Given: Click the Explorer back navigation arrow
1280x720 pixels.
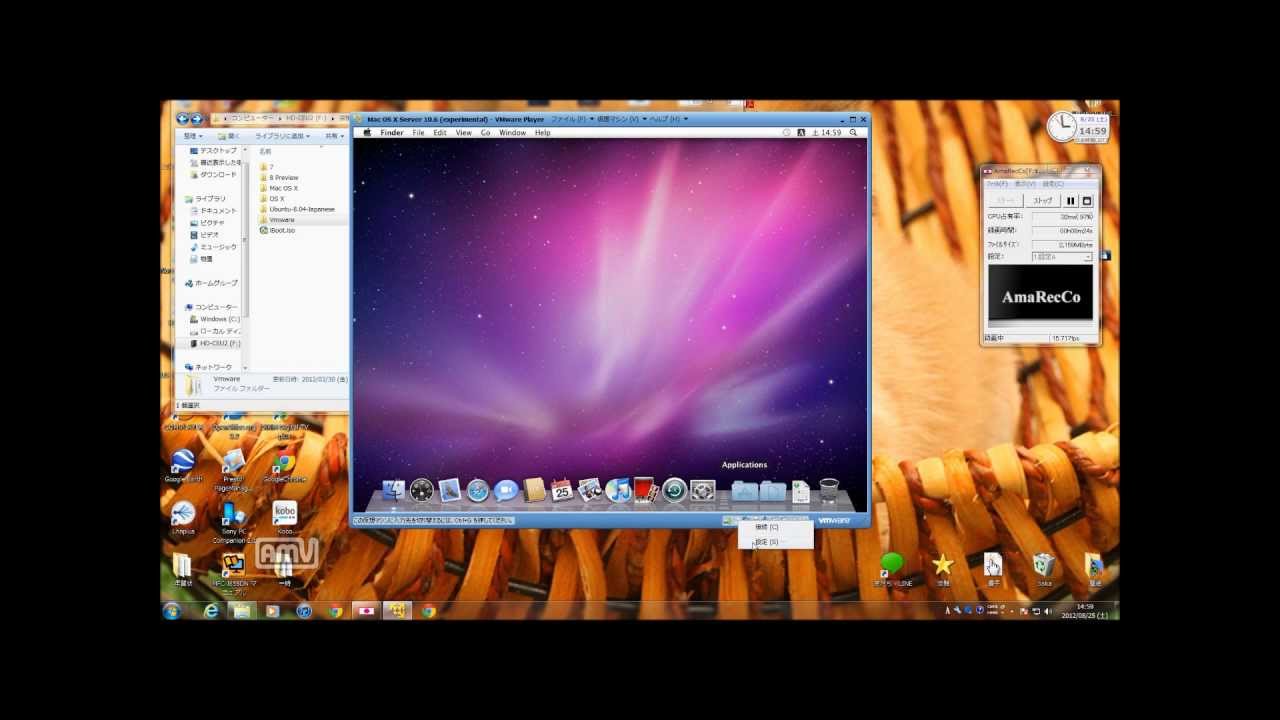Looking at the screenshot, I should coord(183,118).
